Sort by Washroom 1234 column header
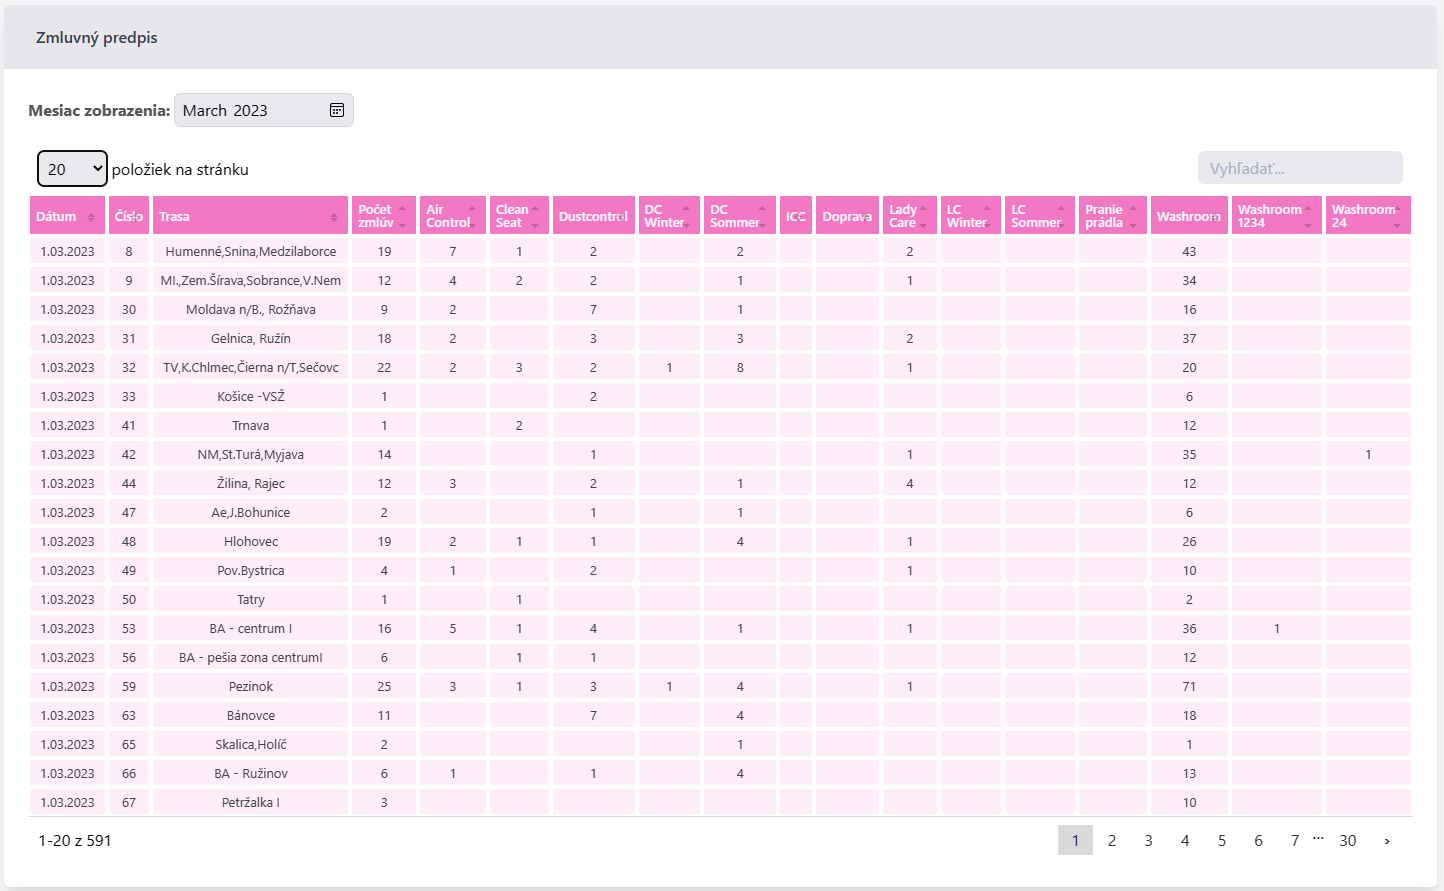The width and height of the screenshot is (1444, 891). (x=1274, y=216)
